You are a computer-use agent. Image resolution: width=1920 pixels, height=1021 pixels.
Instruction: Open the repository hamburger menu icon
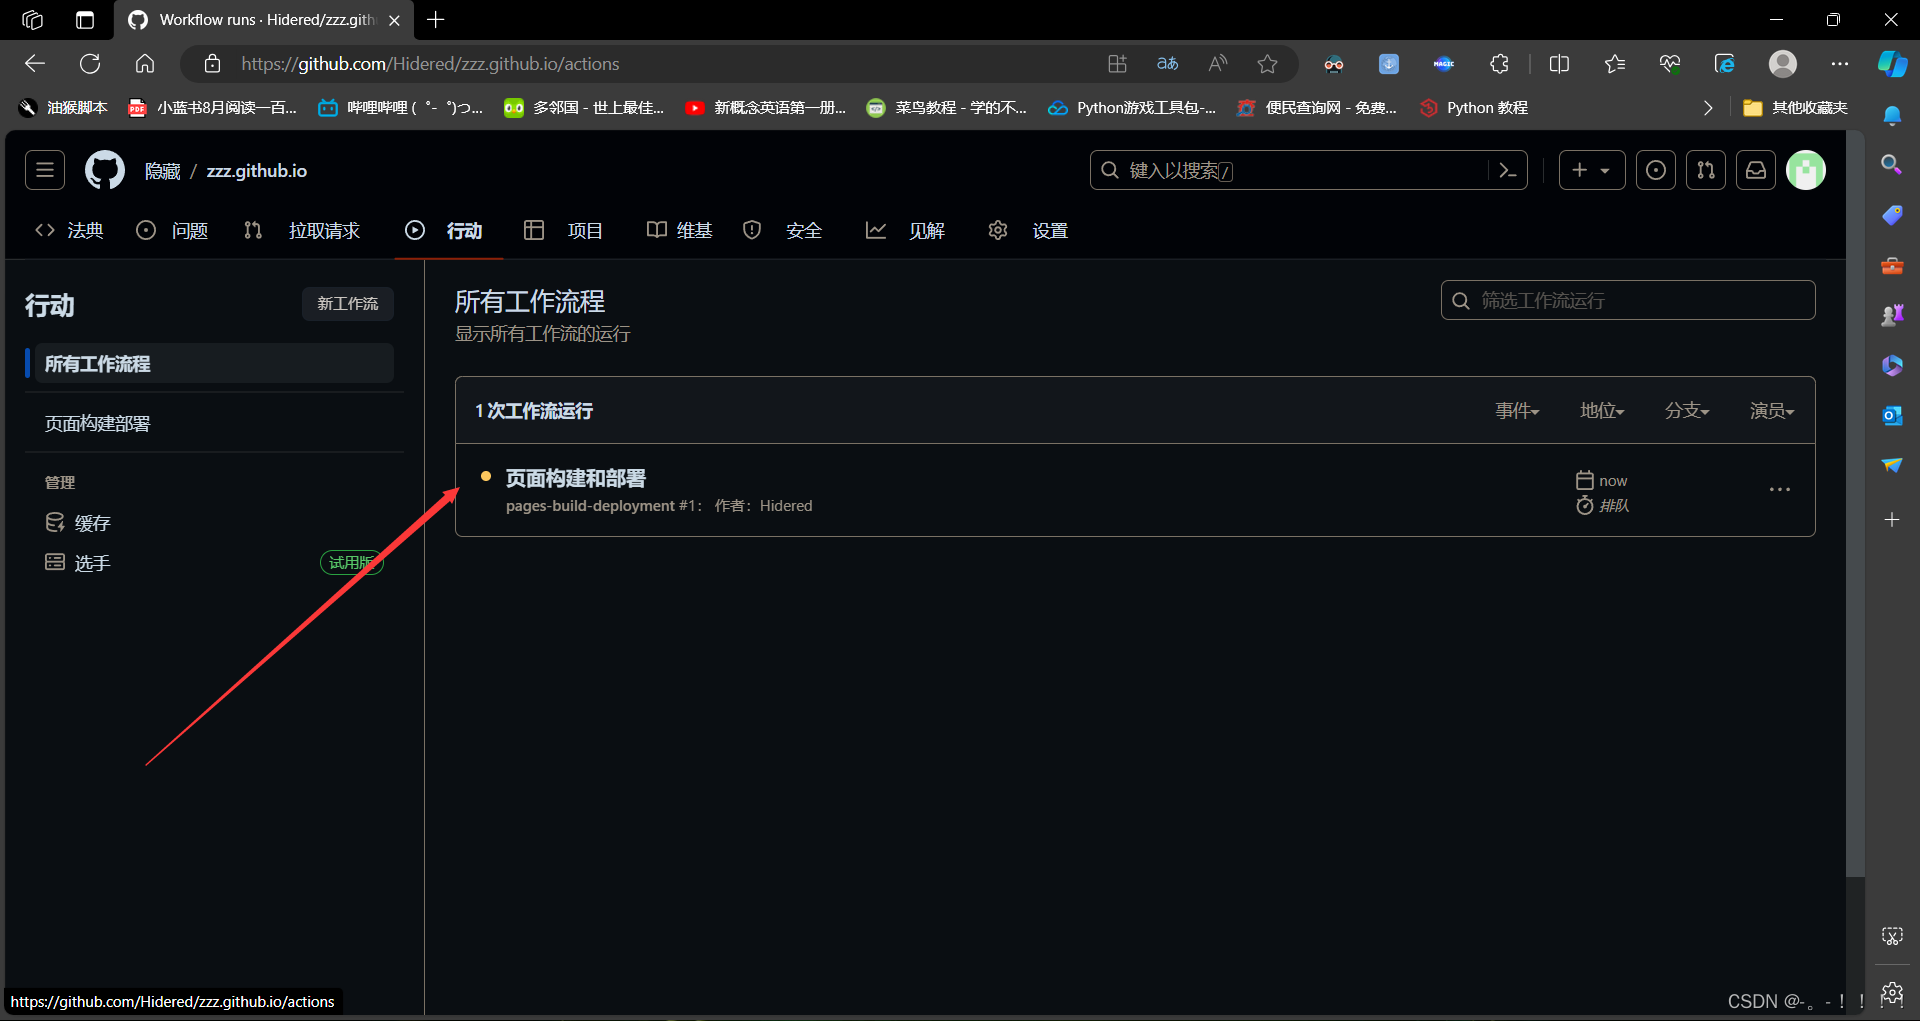pyautogui.click(x=44, y=170)
